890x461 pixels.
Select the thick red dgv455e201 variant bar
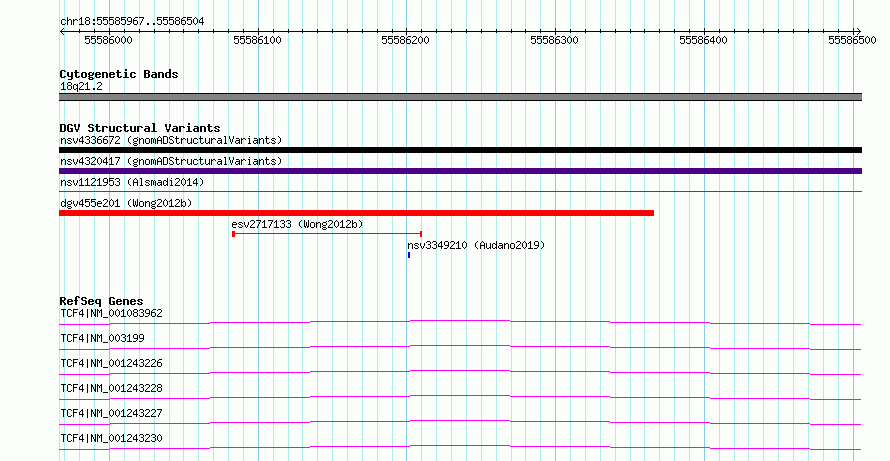click(x=356, y=213)
